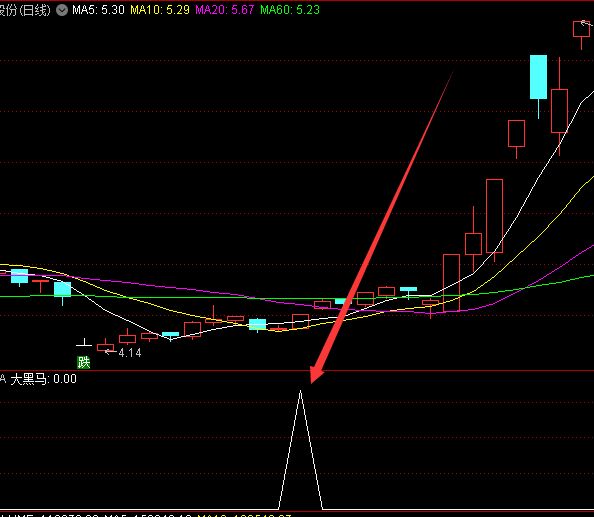
Task: Click the green 跌 badge icon
Action: [84, 362]
